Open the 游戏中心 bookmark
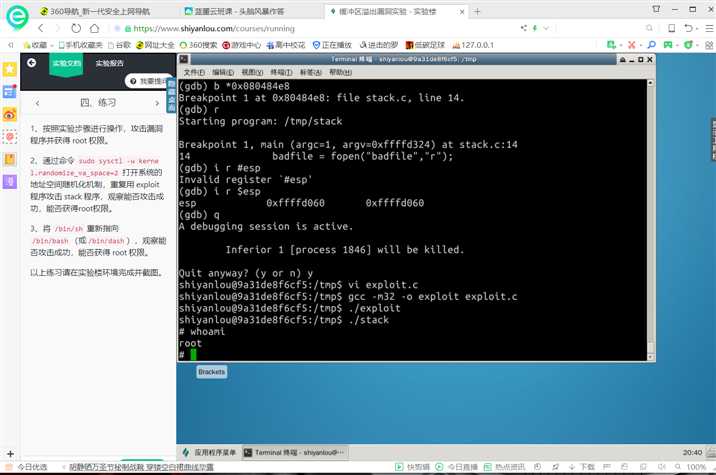 (242, 45)
